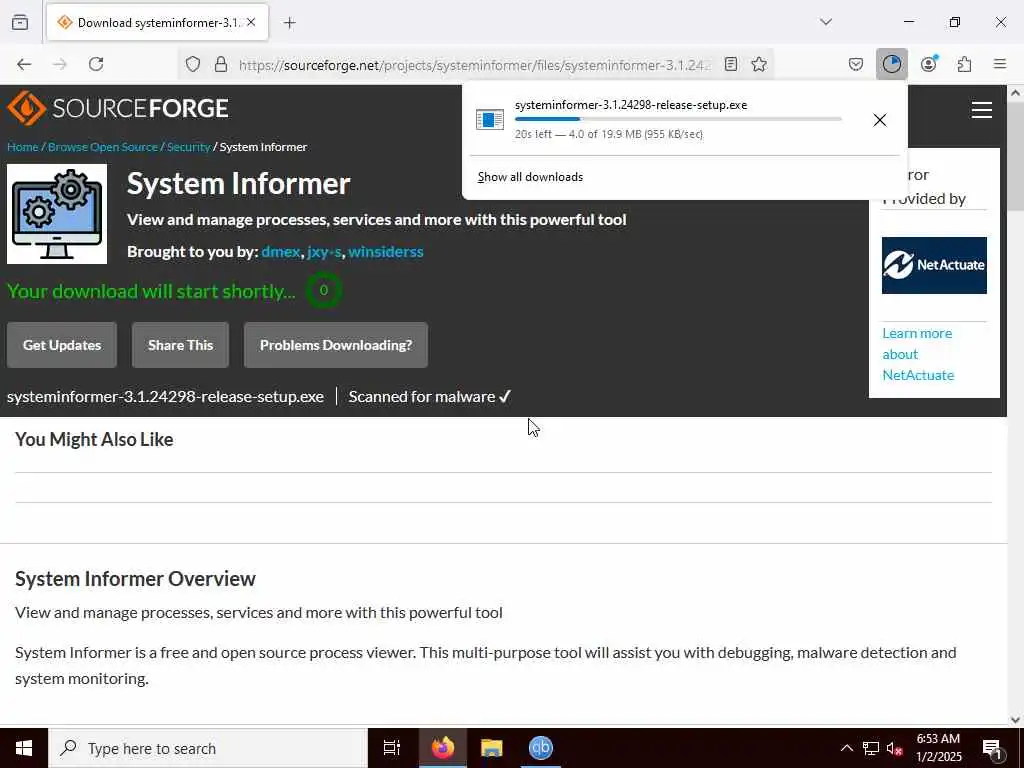Click download progress bar
This screenshot has height=768, width=1024.
tap(678, 119)
